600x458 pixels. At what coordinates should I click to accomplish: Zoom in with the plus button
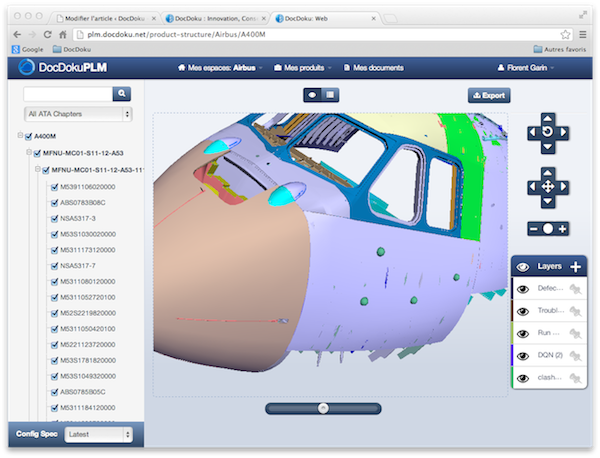click(x=563, y=229)
